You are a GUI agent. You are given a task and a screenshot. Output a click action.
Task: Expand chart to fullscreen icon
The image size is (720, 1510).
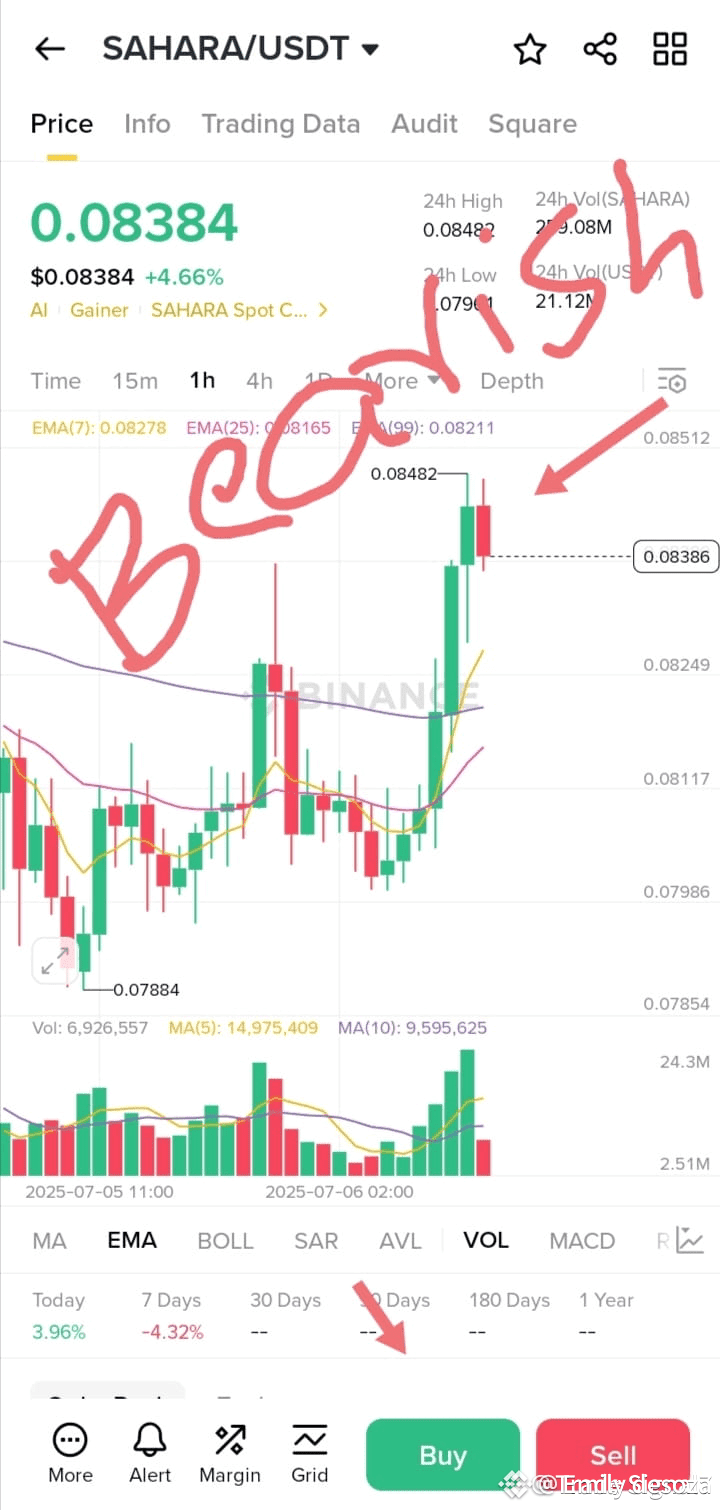(50, 961)
